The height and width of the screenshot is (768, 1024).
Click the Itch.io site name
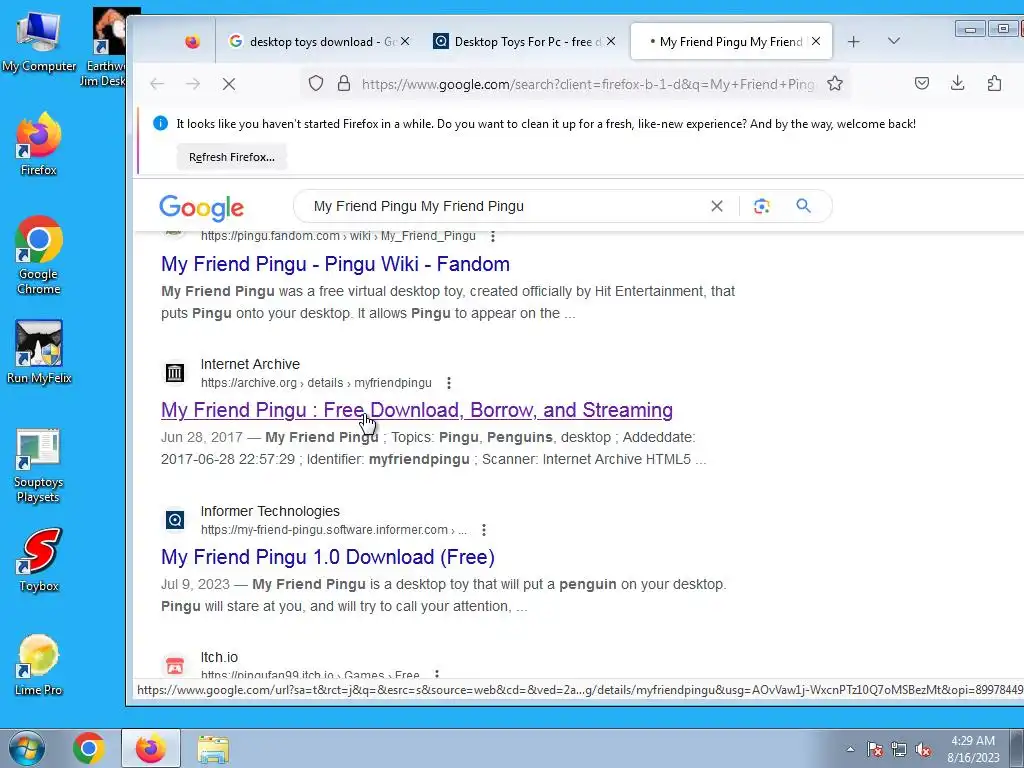(219, 658)
